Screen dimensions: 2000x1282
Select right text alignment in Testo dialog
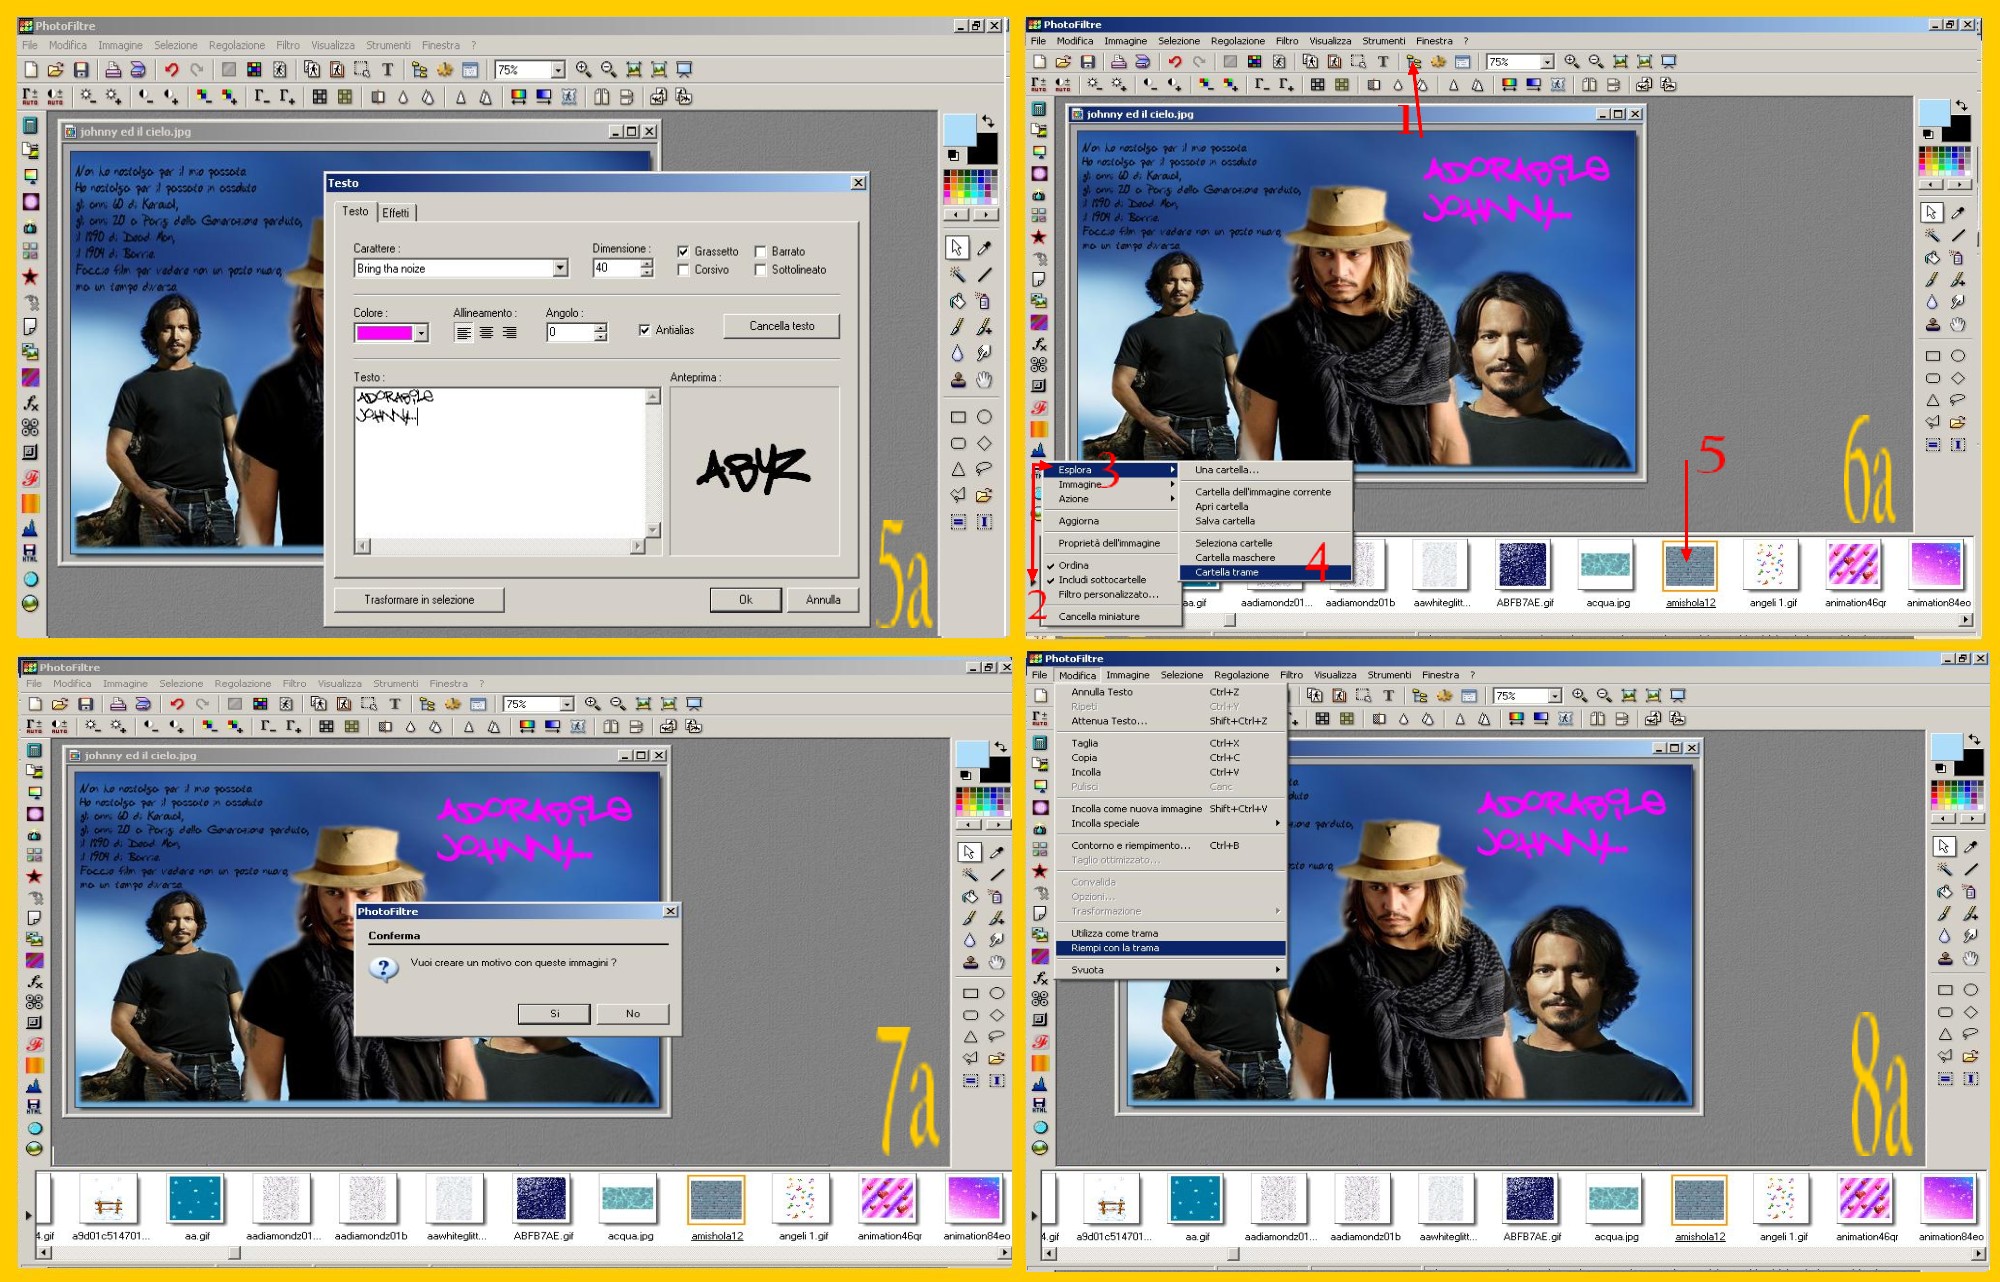pos(509,333)
